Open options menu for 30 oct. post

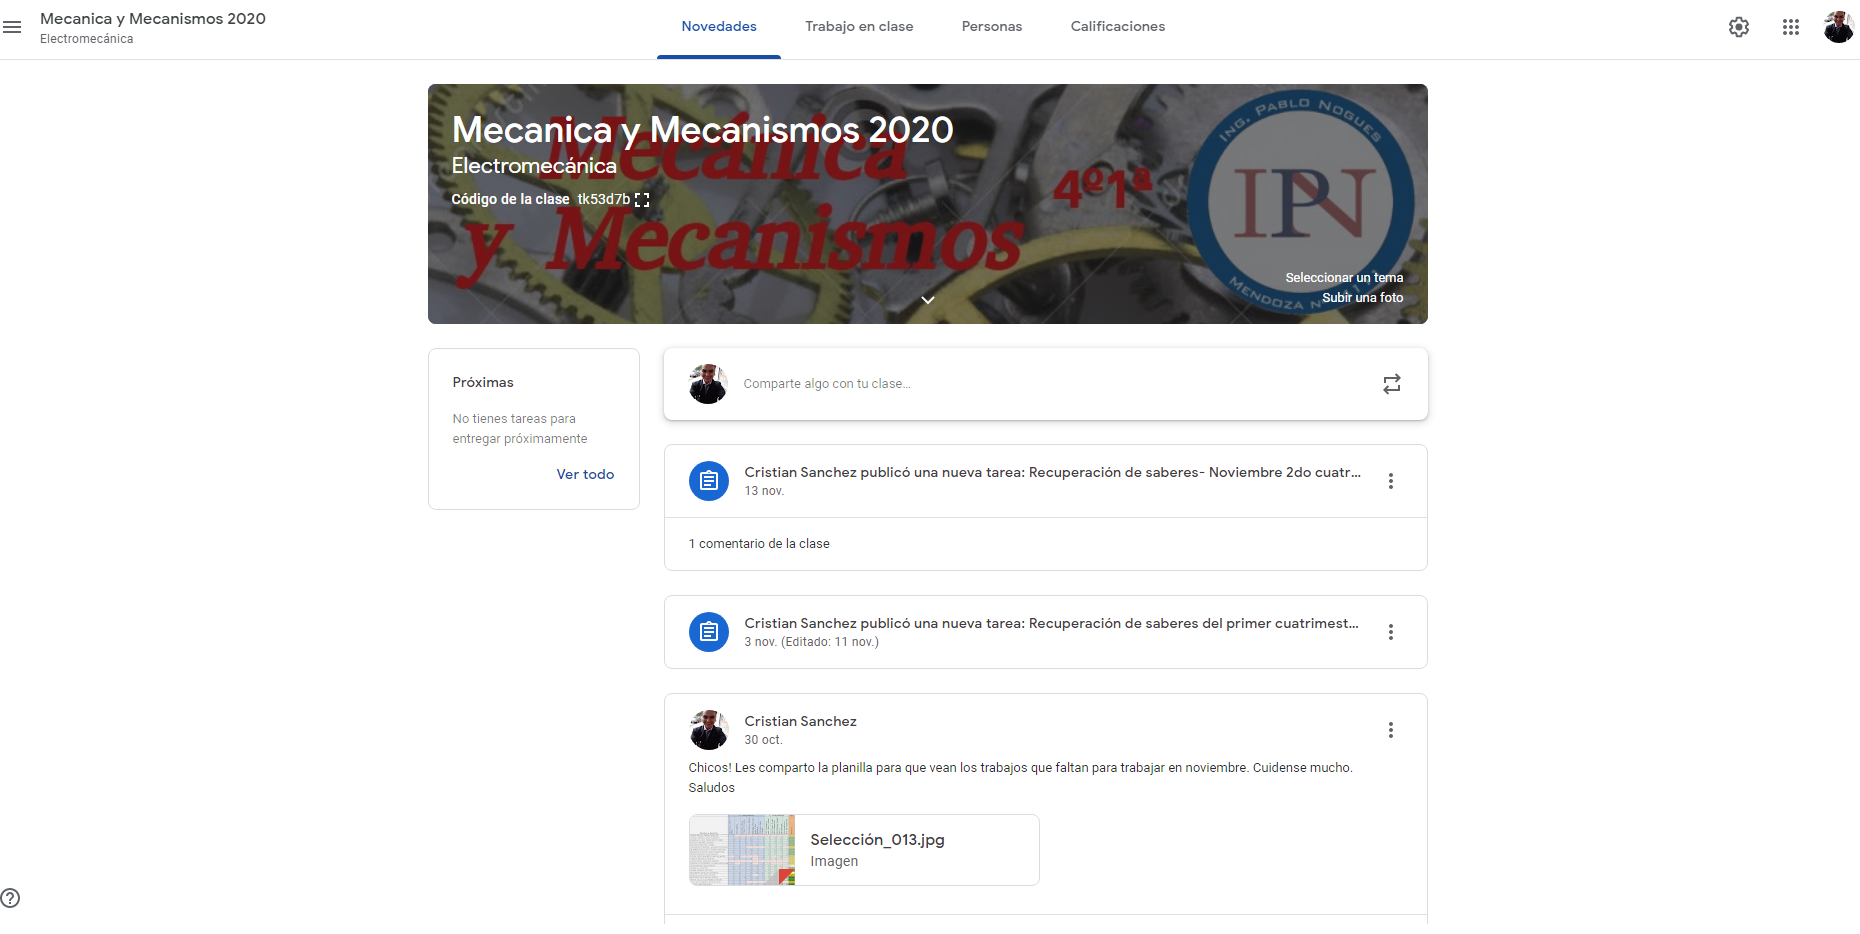[x=1390, y=730]
